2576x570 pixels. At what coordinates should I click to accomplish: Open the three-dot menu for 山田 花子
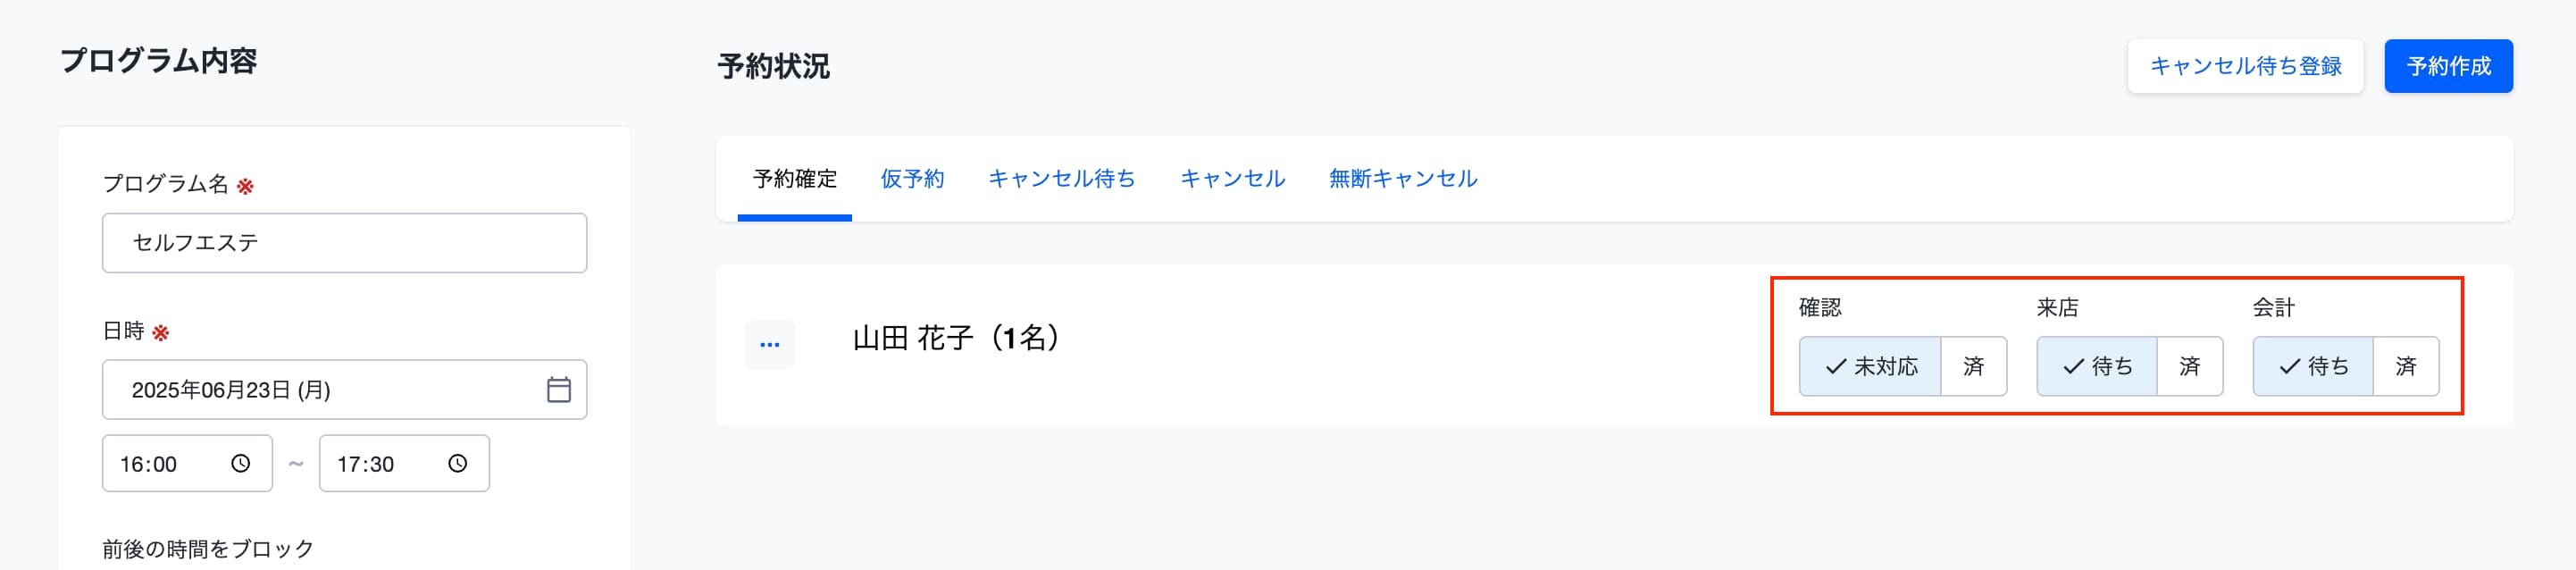click(770, 345)
